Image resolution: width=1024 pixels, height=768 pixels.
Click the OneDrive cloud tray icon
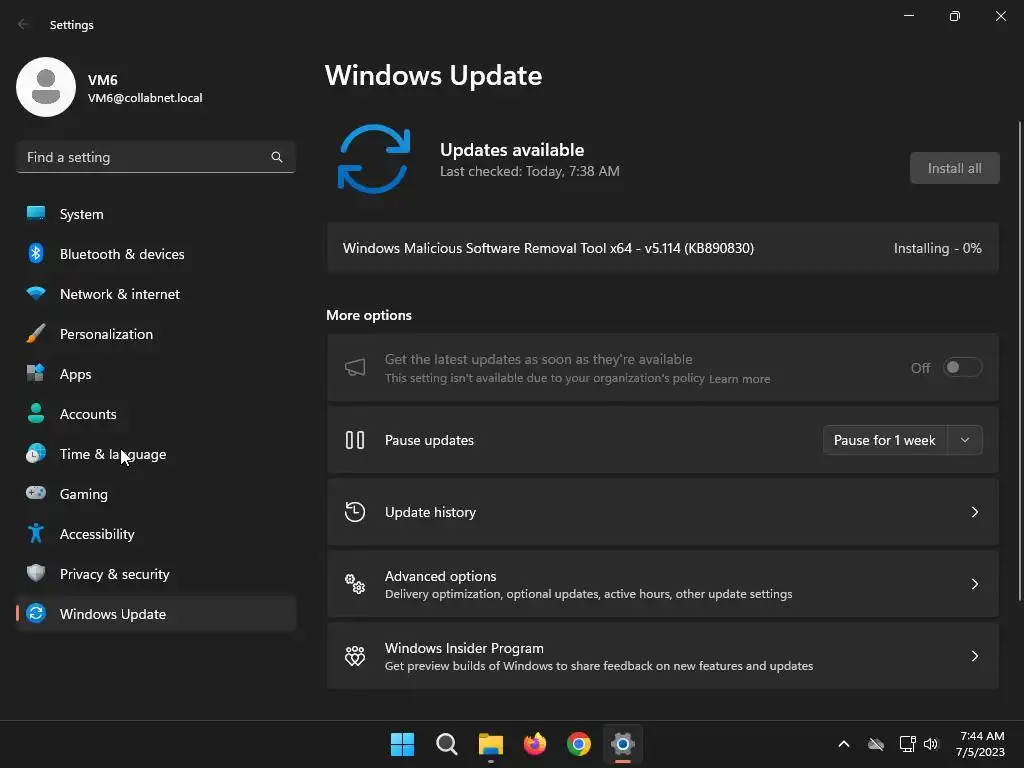876,744
